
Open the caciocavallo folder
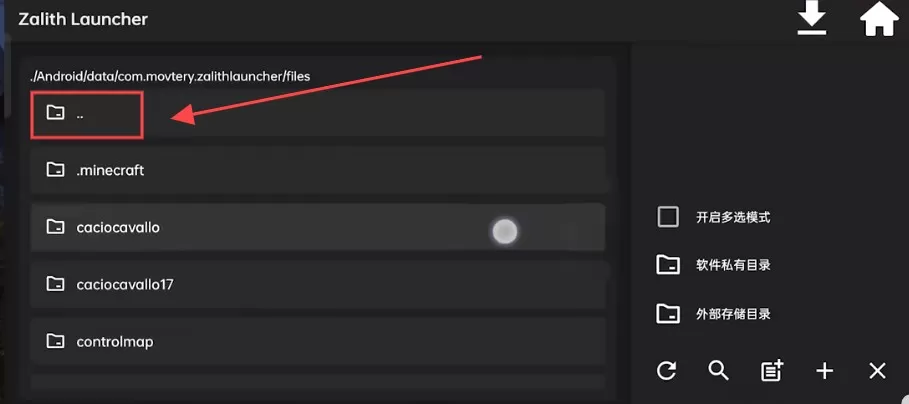pyautogui.click(x=318, y=227)
